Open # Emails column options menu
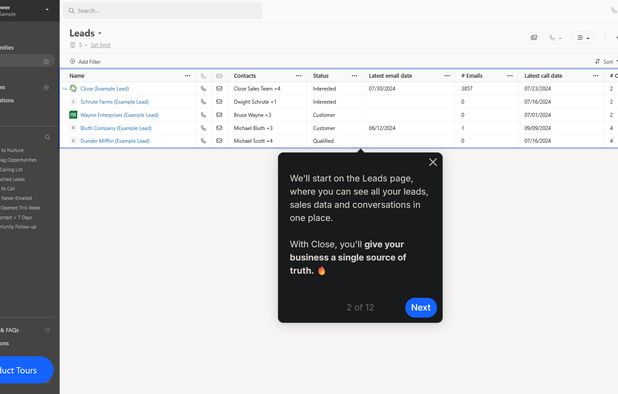Image resolution: width=618 pixels, height=394 pixels. (510, 76)
